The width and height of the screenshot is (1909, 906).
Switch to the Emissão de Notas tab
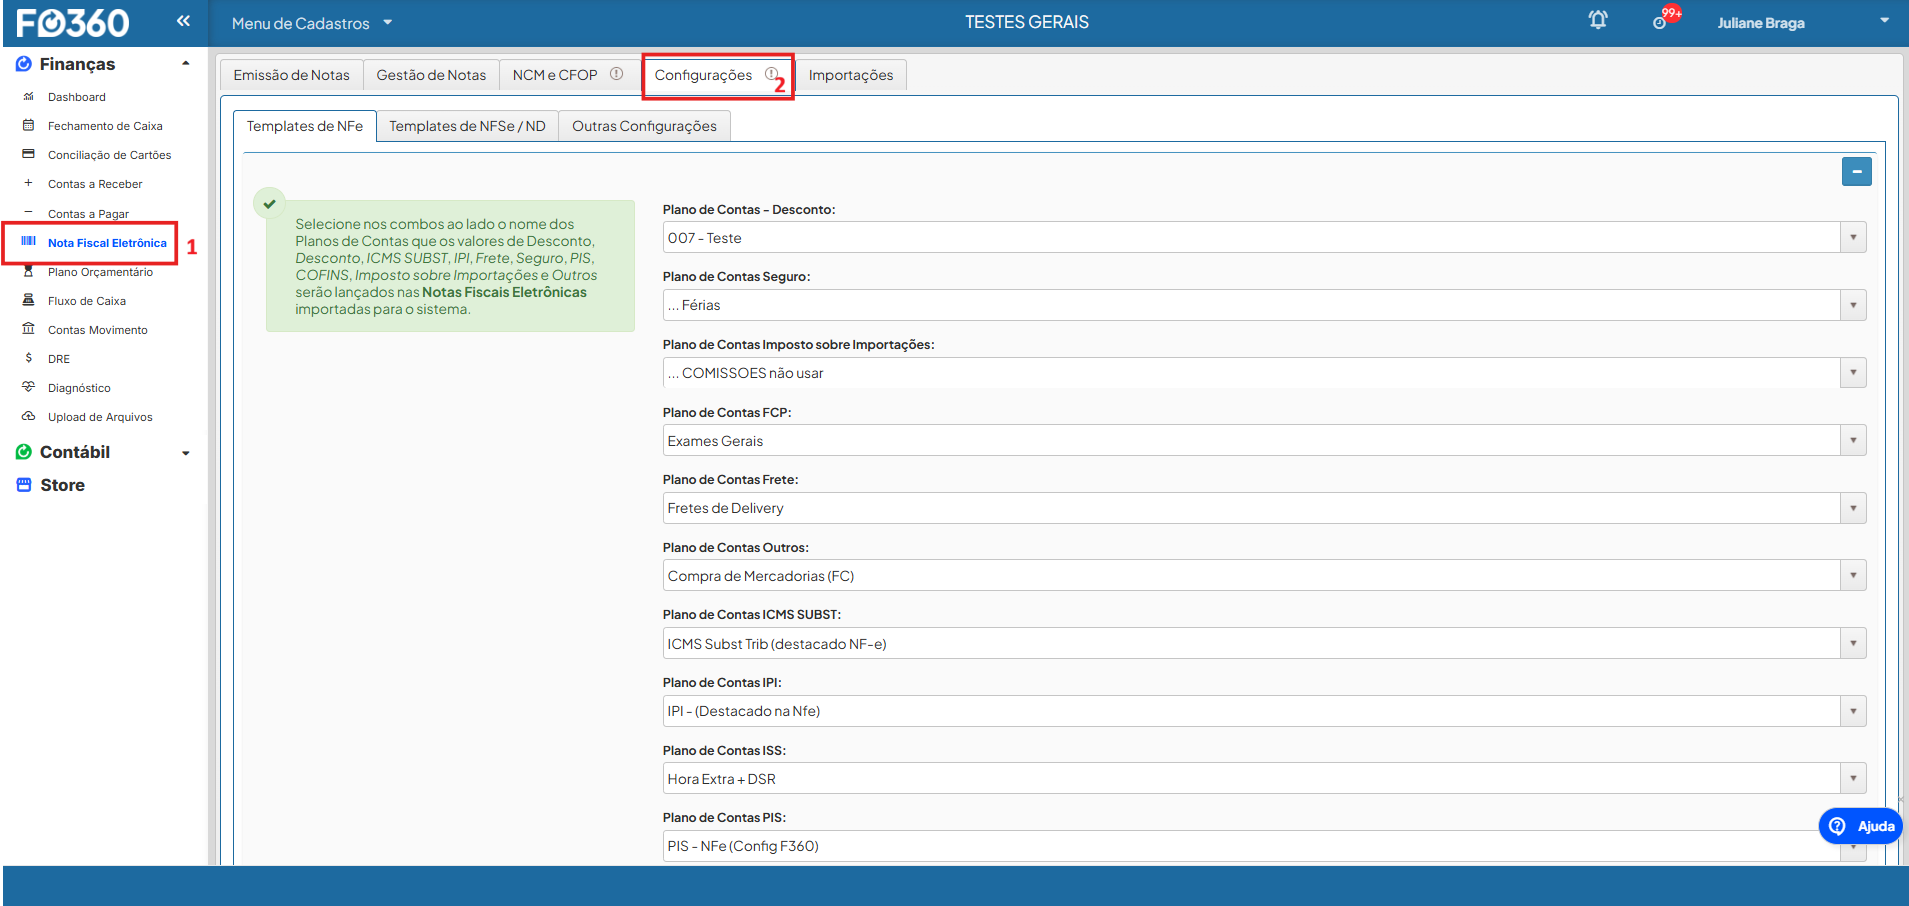click(x=292, y=75)
